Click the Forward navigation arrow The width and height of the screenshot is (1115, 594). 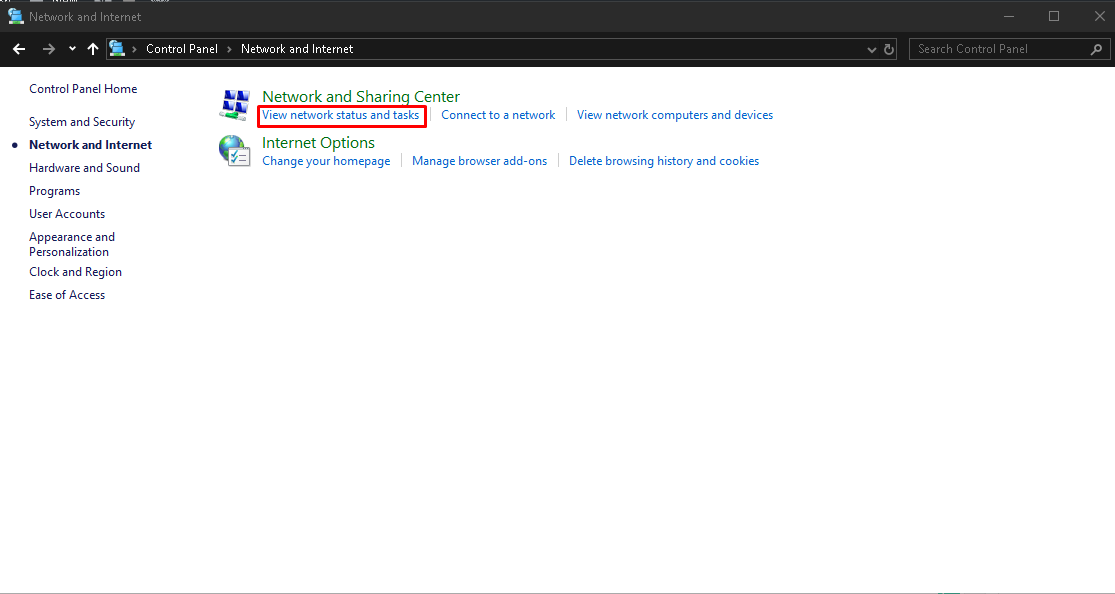coord(48,49)
